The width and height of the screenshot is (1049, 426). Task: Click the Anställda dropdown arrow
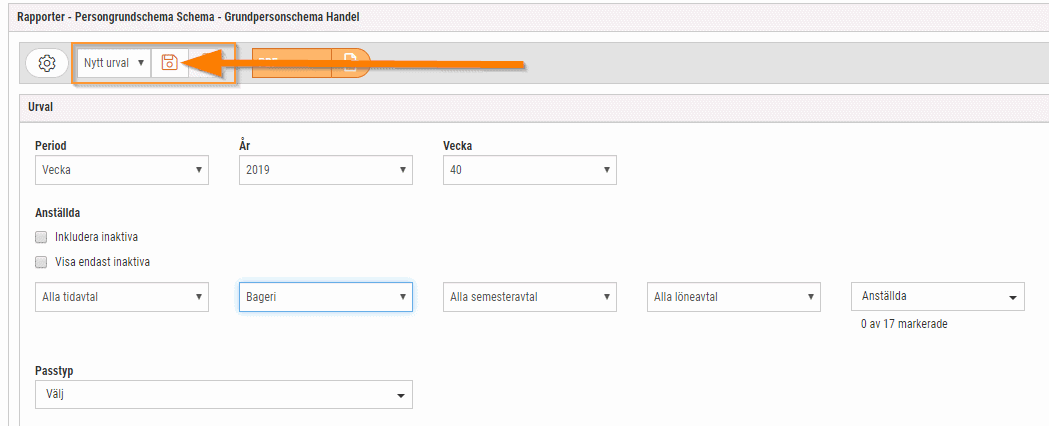[1012, 298]
